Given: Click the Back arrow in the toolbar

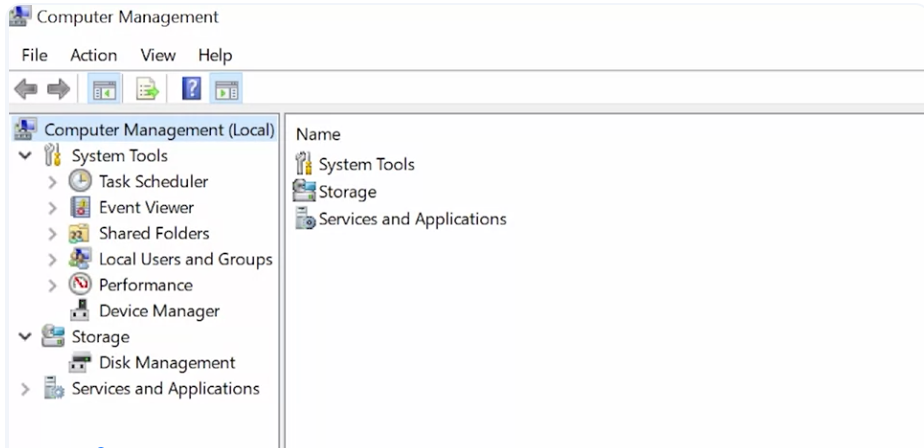Looking at the screenshot, I should (25, 90).
